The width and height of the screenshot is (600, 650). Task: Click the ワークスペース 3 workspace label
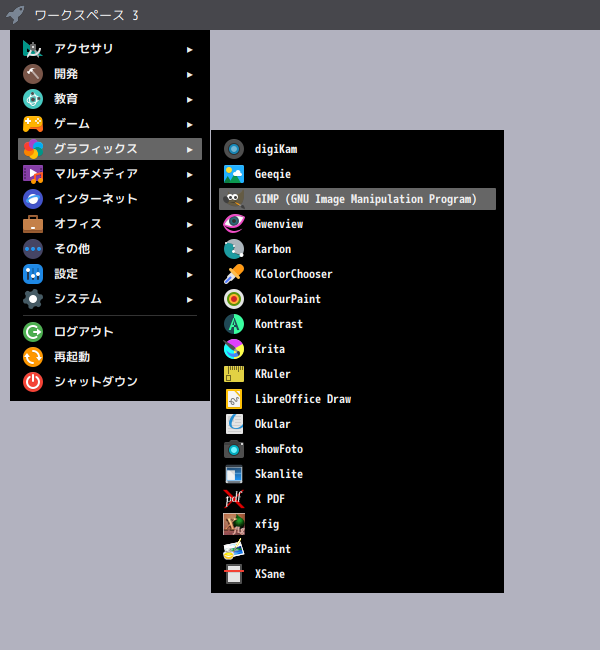(x=86, y=15)
